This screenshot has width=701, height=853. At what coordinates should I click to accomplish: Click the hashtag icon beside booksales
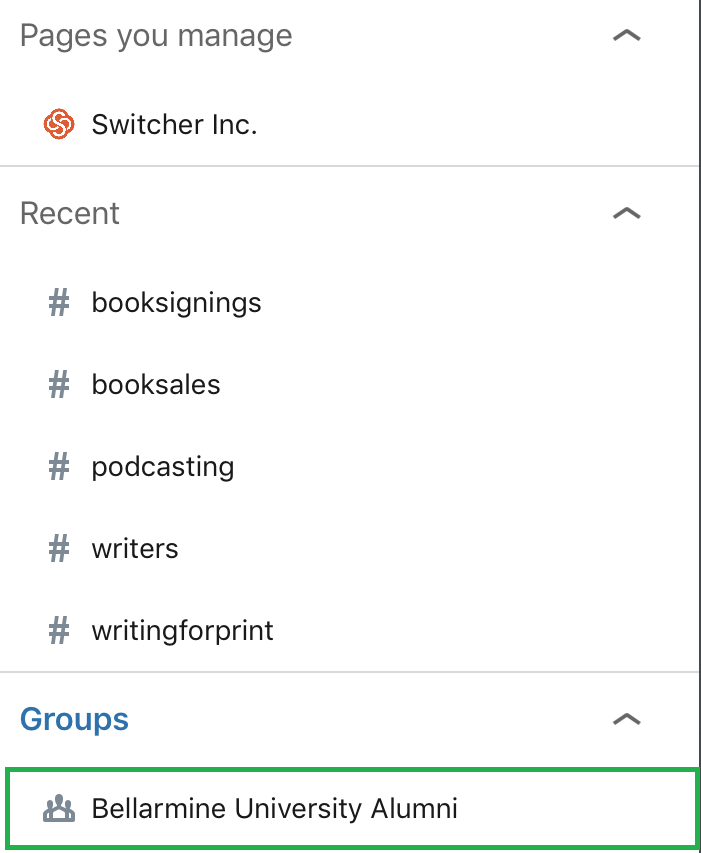pos(60,385)
